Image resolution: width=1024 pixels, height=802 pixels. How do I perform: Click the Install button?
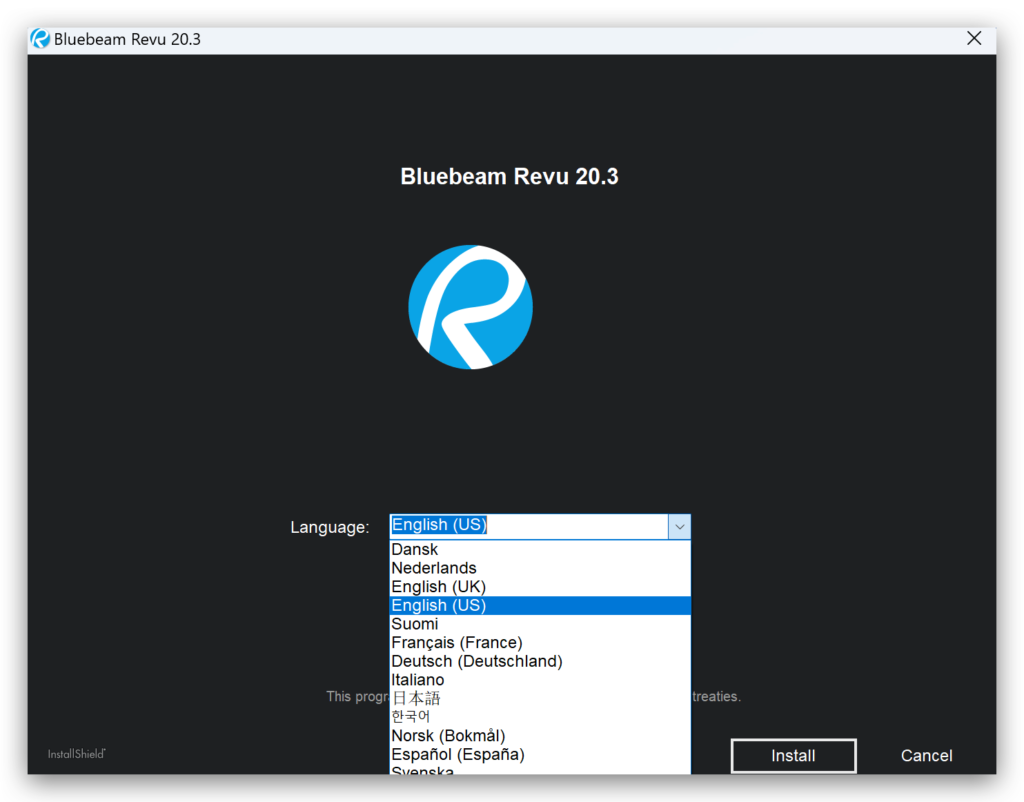coord(793,756)
